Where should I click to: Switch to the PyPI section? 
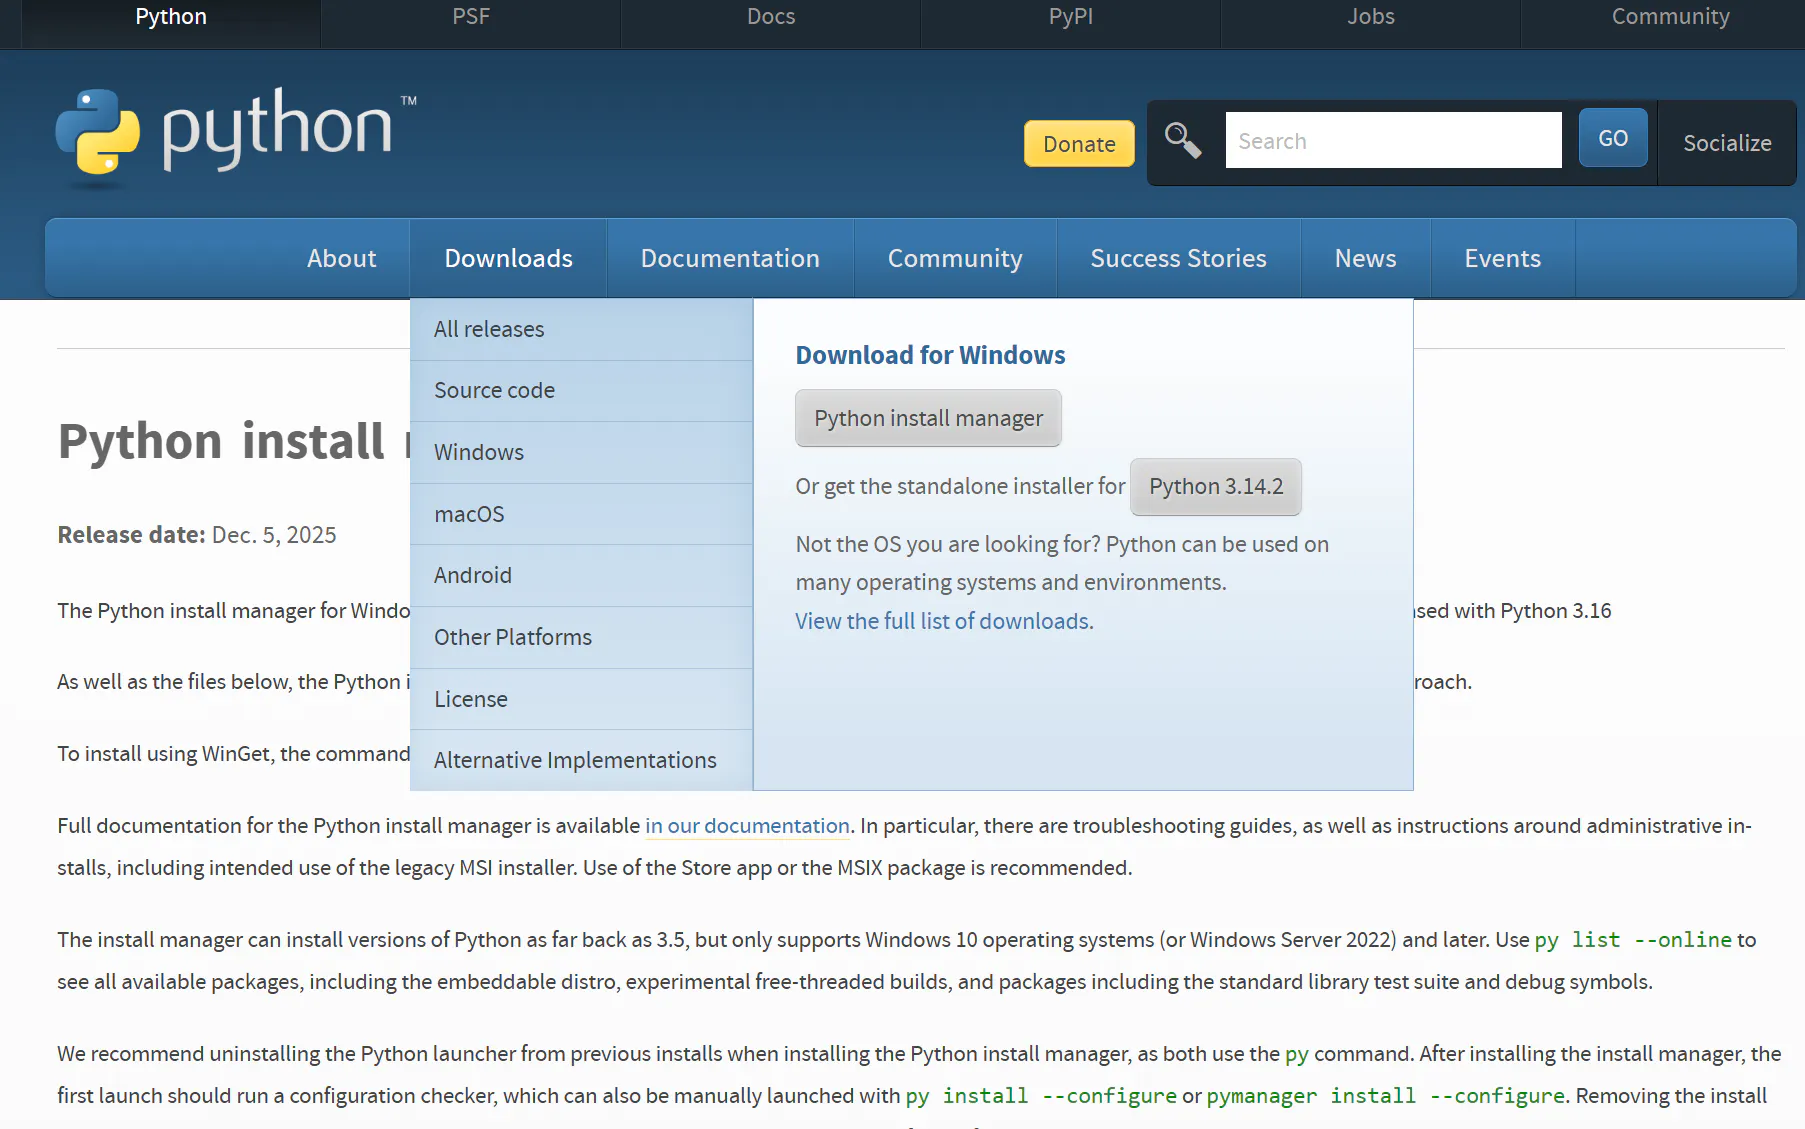point(1070,16)
